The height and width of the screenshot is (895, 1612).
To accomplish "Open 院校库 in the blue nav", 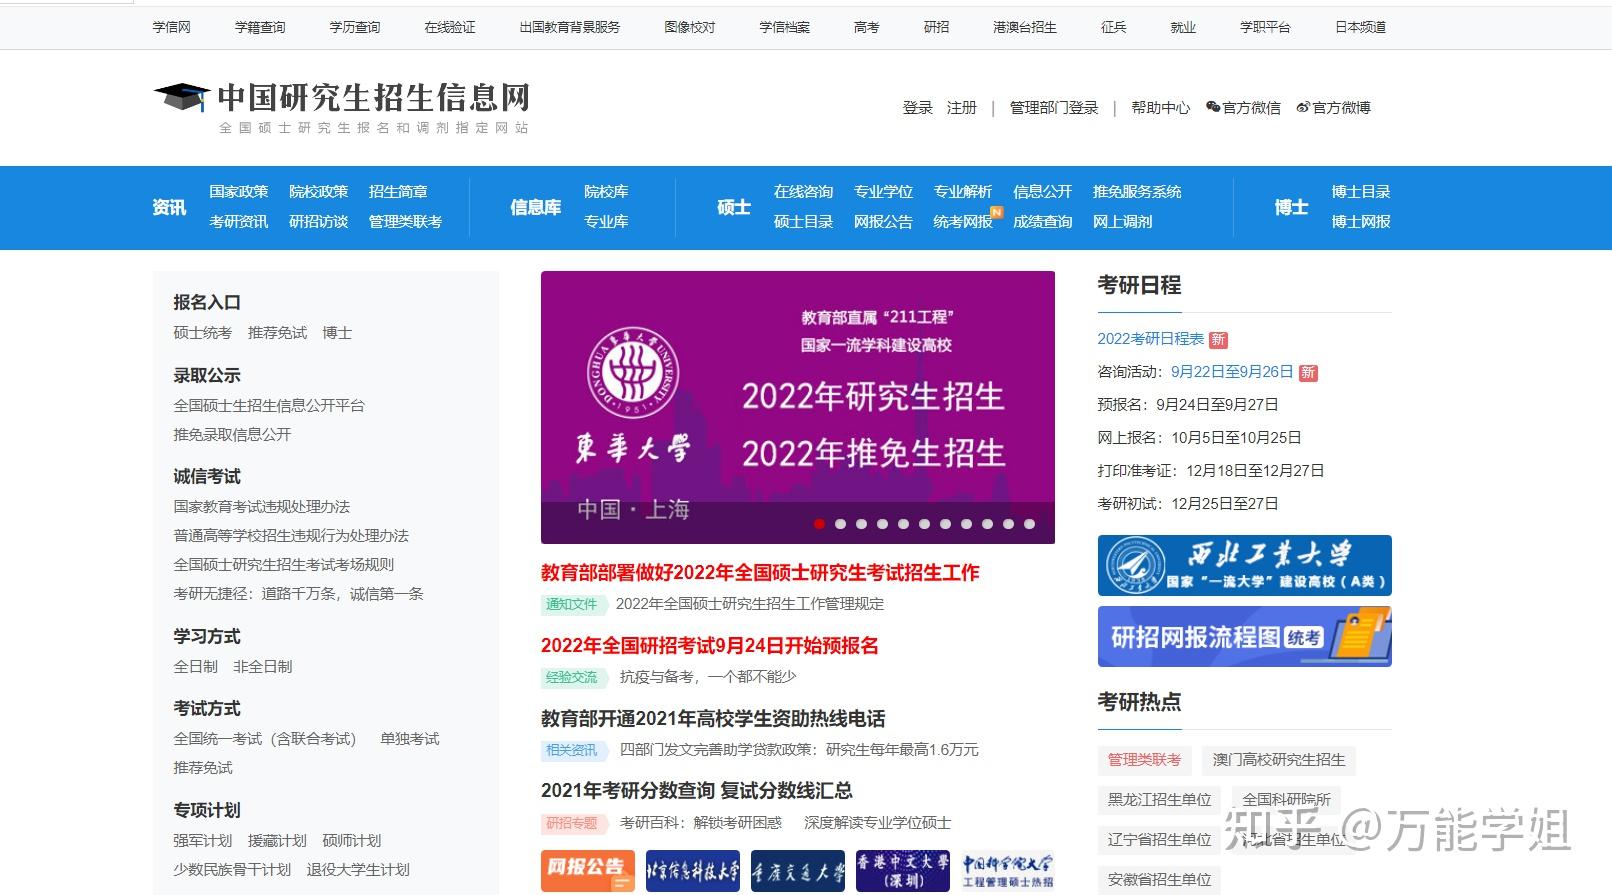I will pyautogui.click(x=606, y=192).
